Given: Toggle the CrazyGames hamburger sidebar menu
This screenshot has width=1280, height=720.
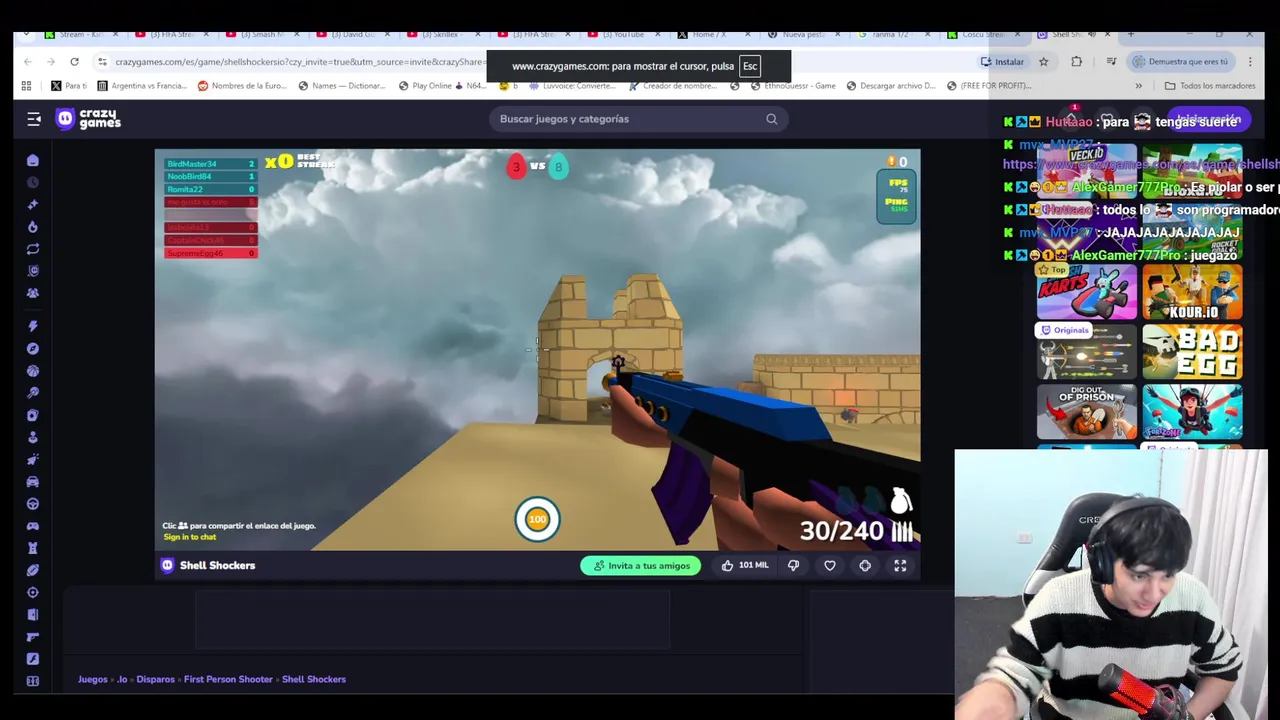Looking at the screenshot, I should [33, 119].
